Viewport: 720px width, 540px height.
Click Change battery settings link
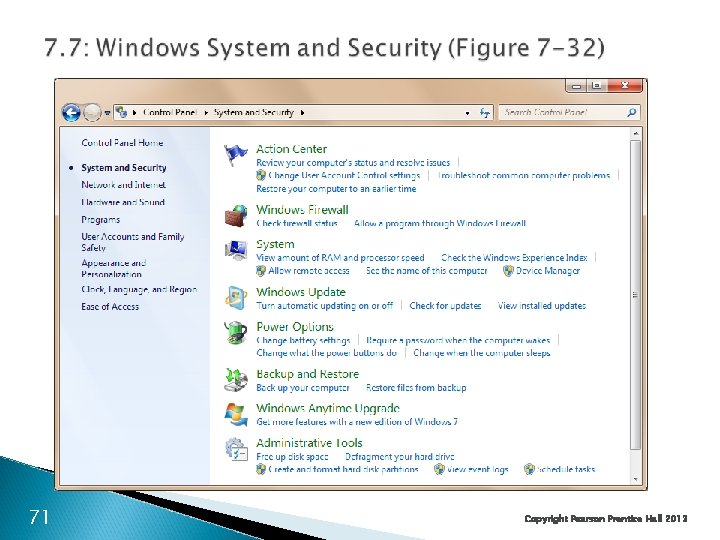click(x=303, y=340)
